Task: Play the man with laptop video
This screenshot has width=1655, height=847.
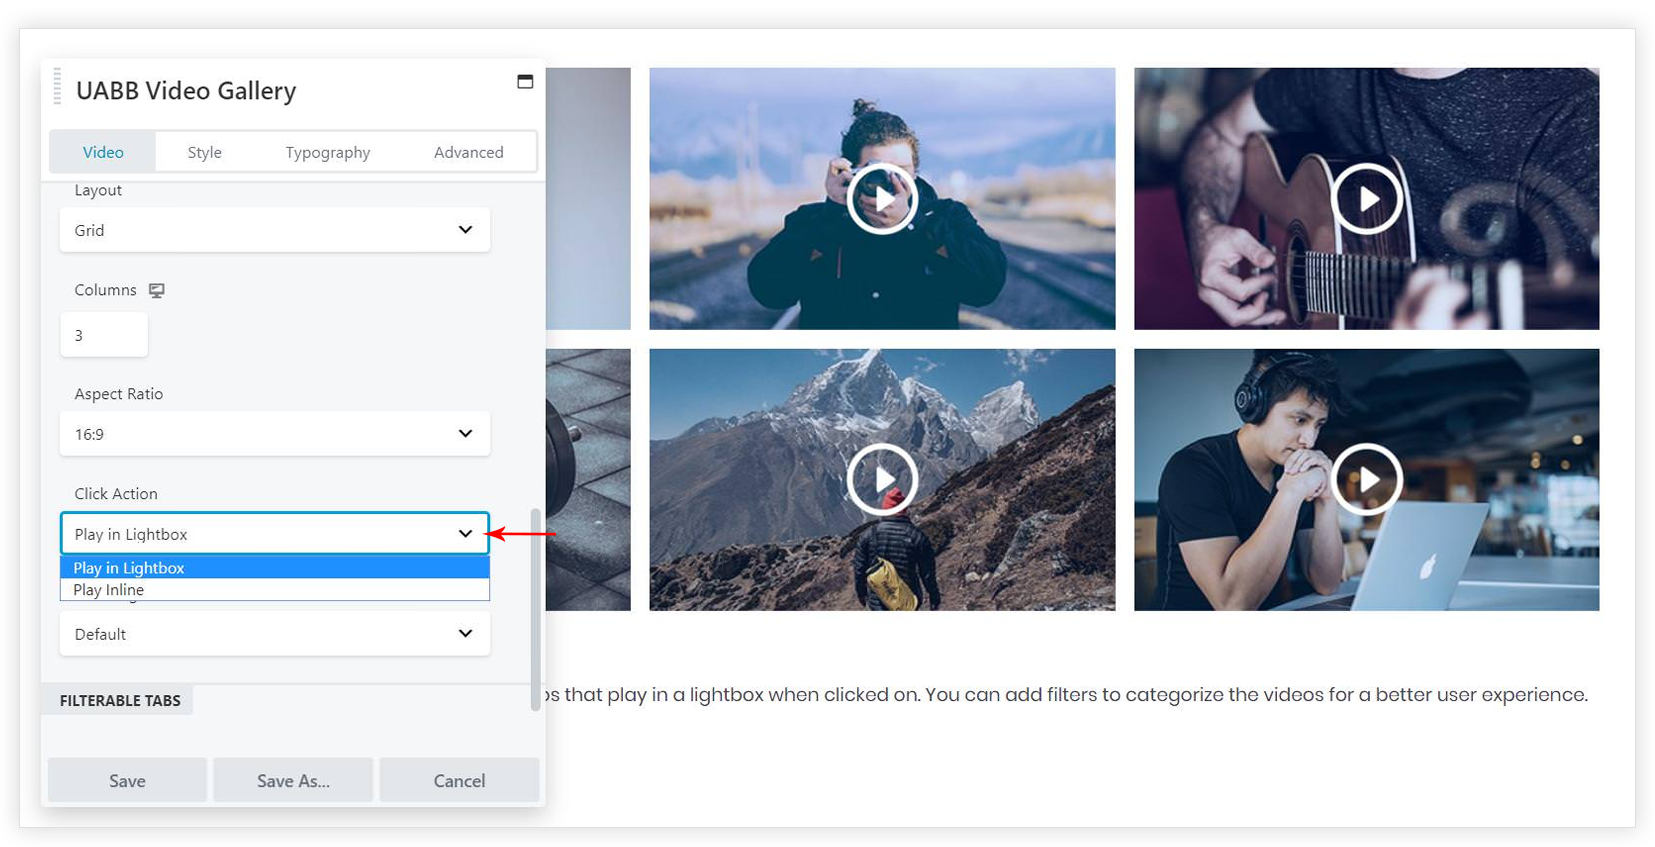Action: [1366, 480]
